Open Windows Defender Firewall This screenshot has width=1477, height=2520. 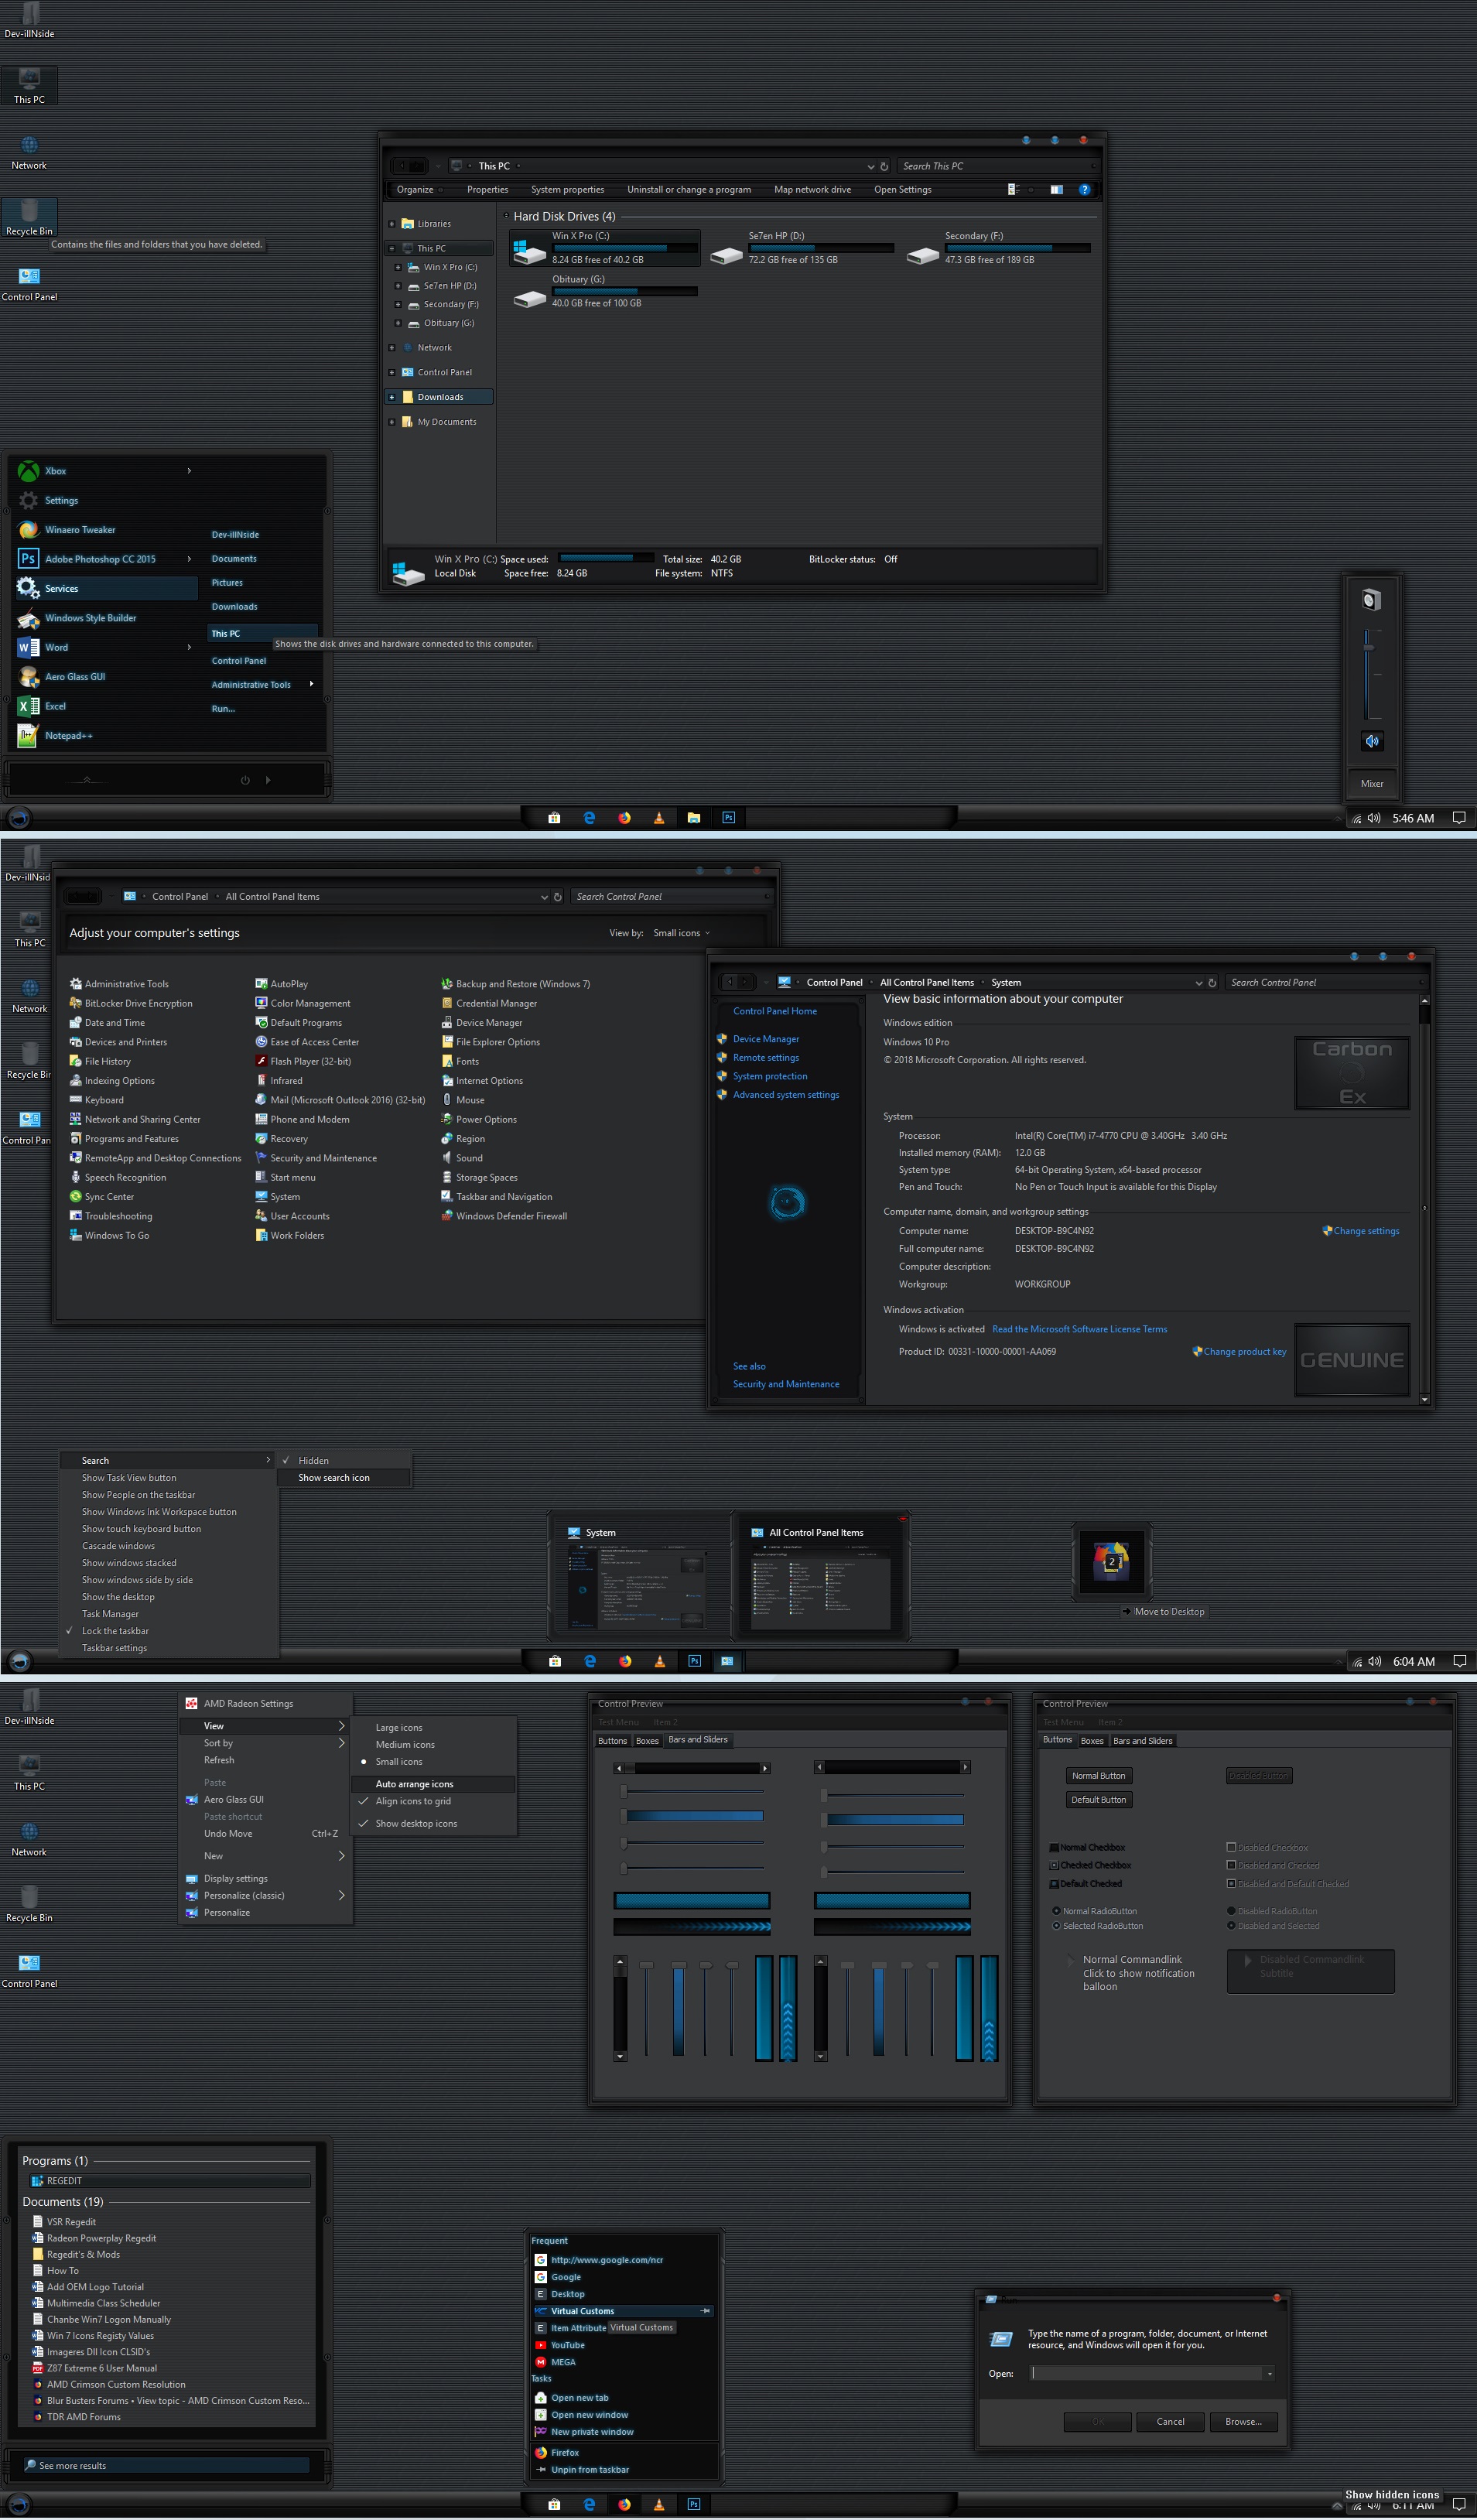pos(504,1216)
